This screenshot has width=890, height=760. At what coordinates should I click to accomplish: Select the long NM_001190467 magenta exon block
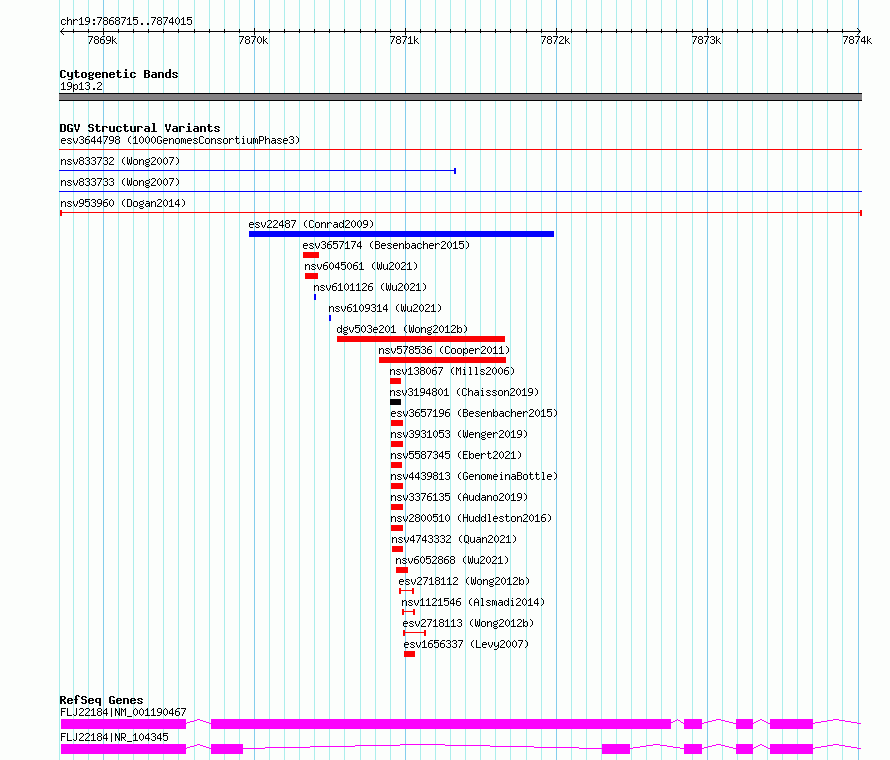pos(441,724)
